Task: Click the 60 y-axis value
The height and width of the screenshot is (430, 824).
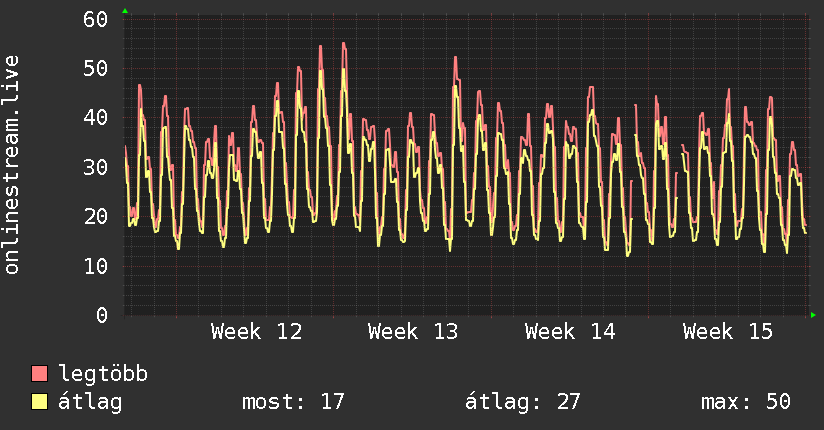Action: 95,19
